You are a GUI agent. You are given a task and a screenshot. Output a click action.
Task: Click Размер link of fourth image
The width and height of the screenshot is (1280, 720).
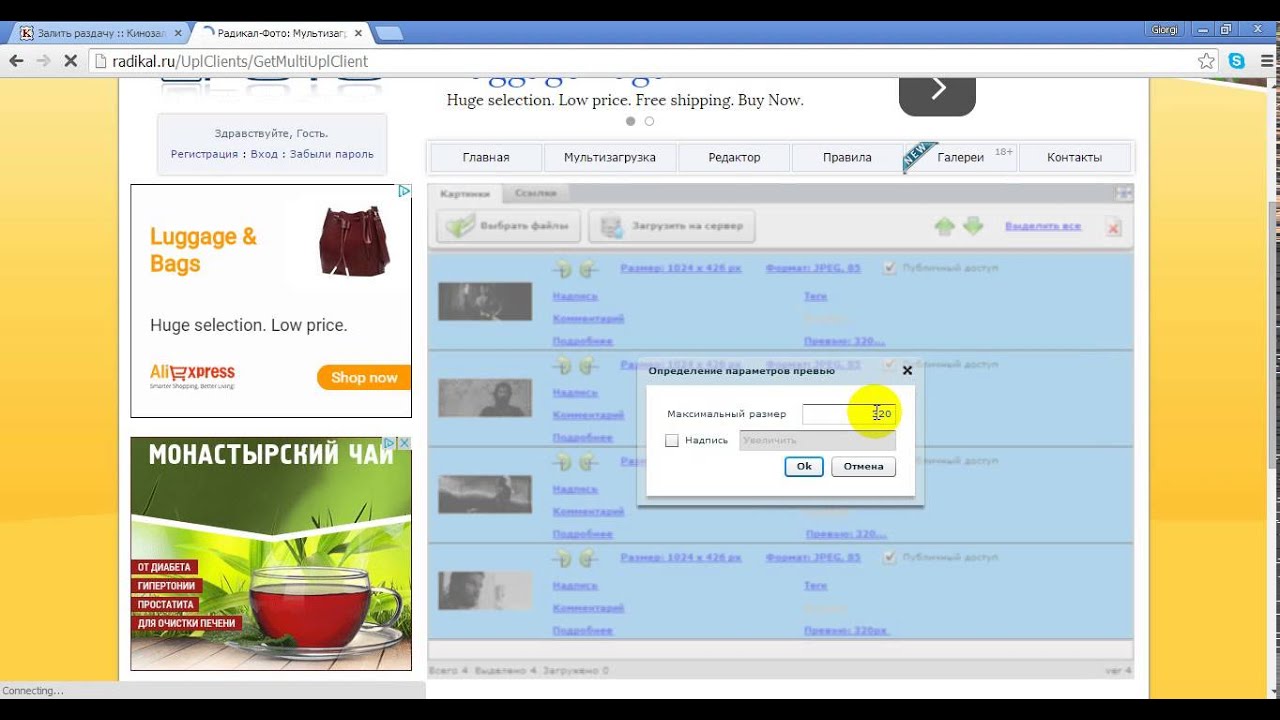681,557
